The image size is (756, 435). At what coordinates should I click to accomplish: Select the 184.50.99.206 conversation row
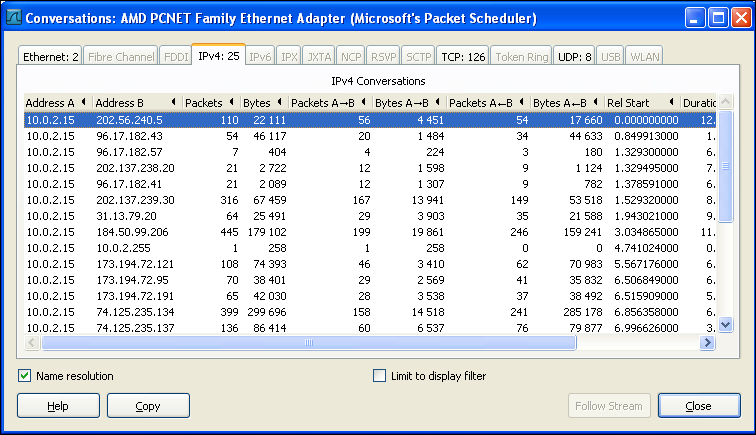(370, 232)
